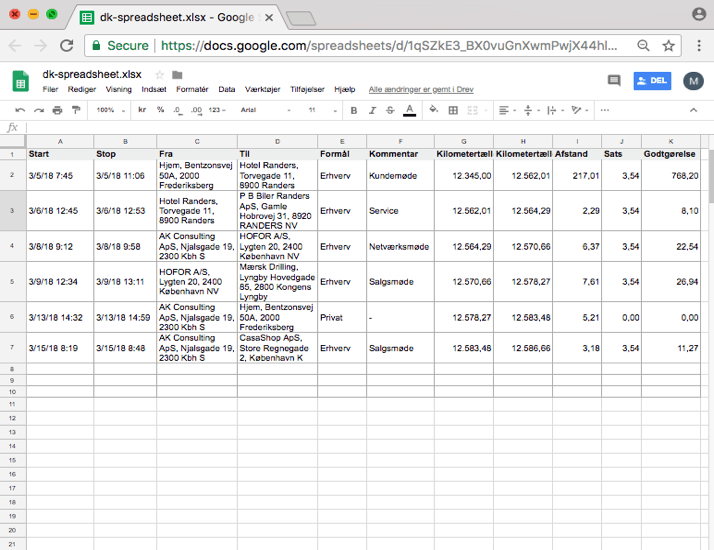Select the Privat cell
The width and height of the screenshot is (714, 550).
click(342, 317)
